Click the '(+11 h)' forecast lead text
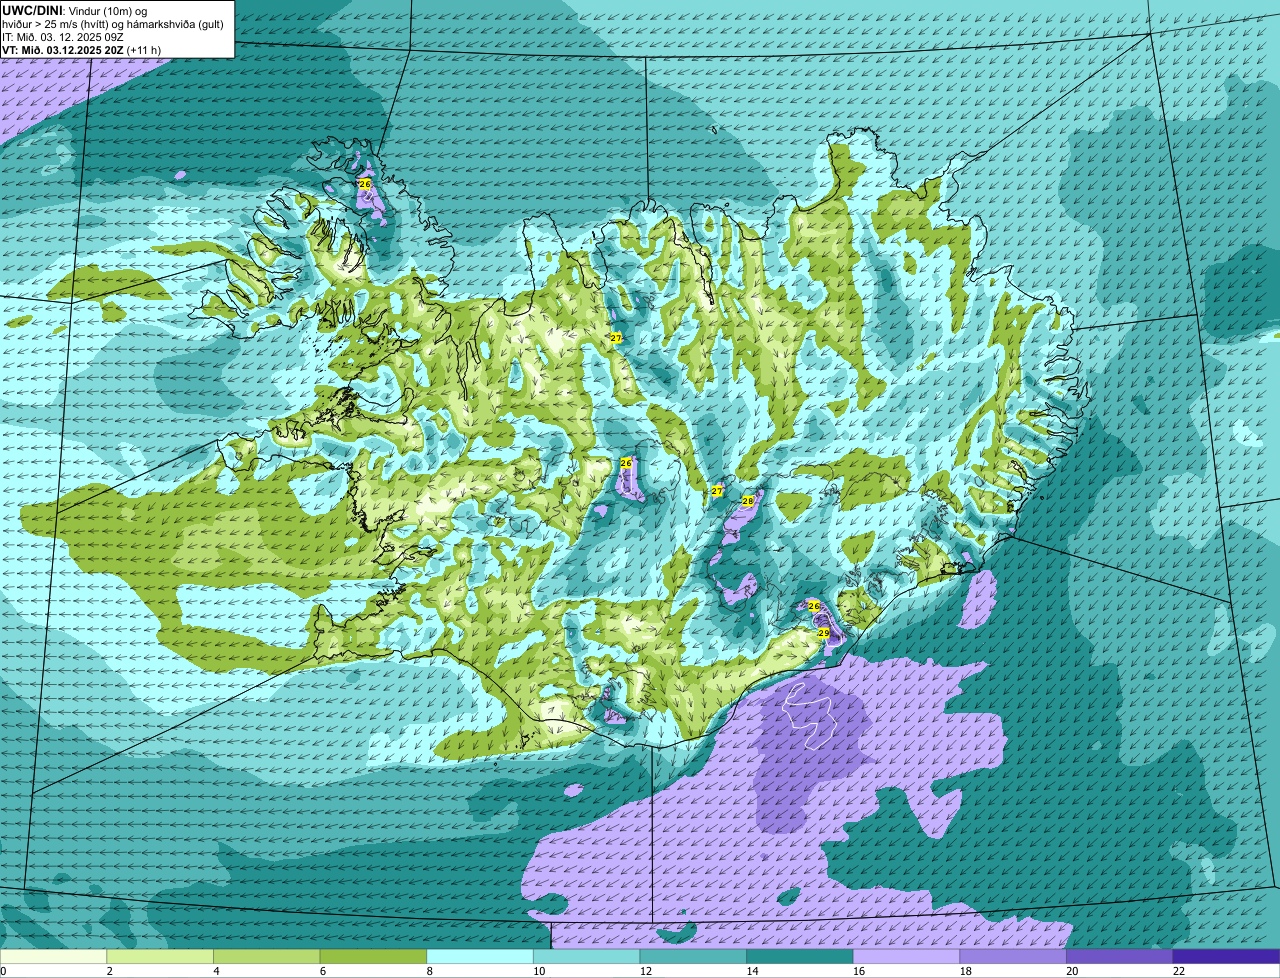 (144, 50)
